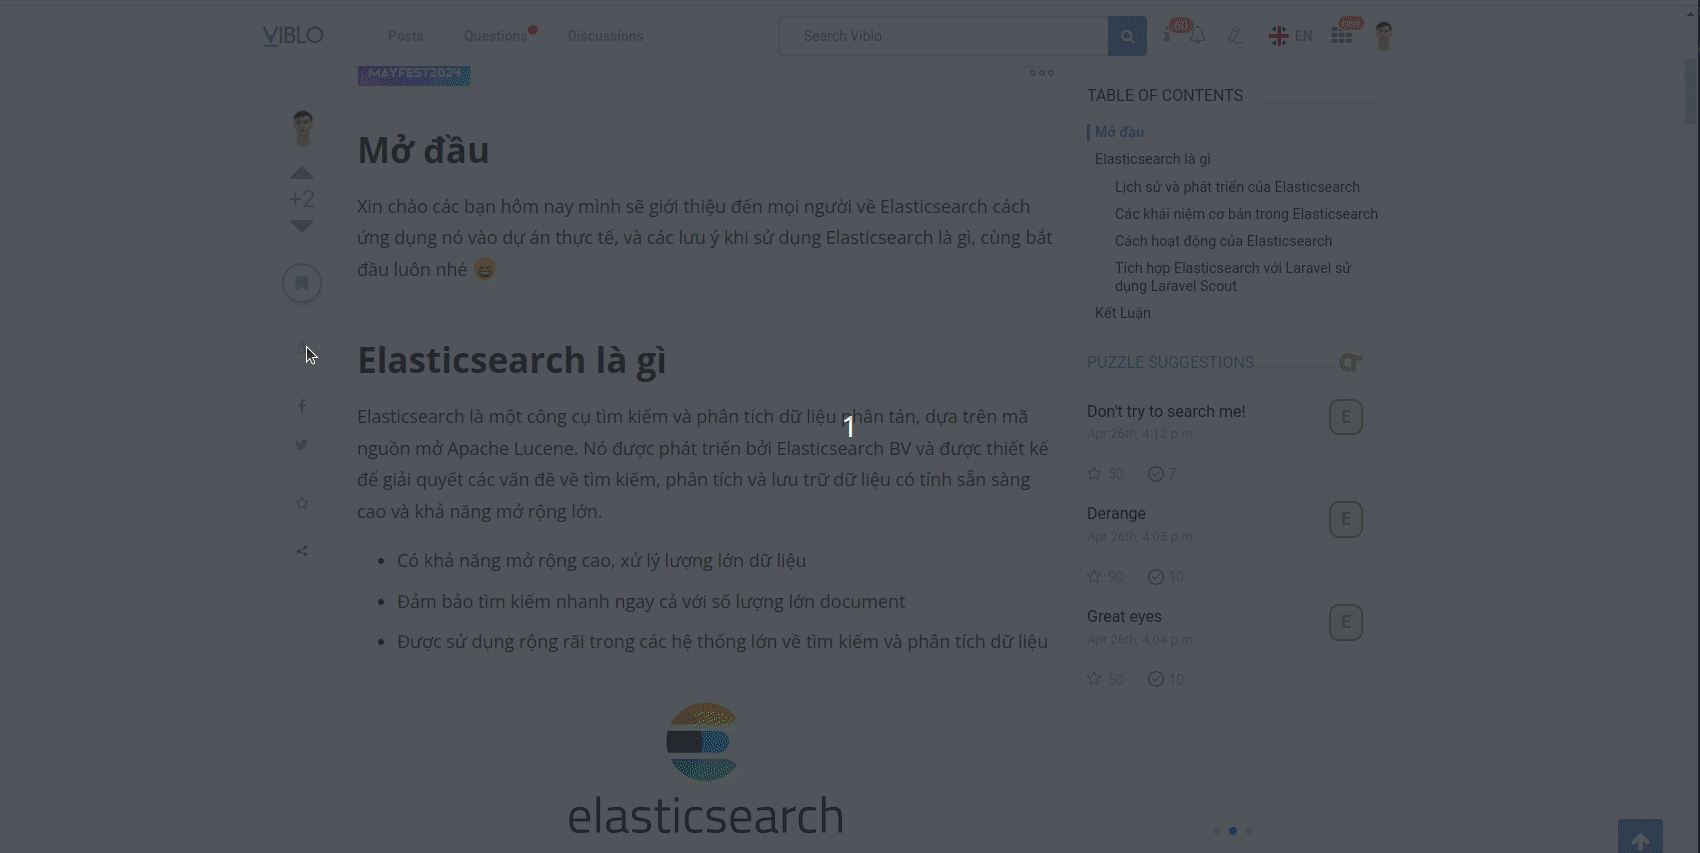Click the star icon under 'Don't try to search me!'
Screen dimensions: 1700x853
(x=1094, y=474)
